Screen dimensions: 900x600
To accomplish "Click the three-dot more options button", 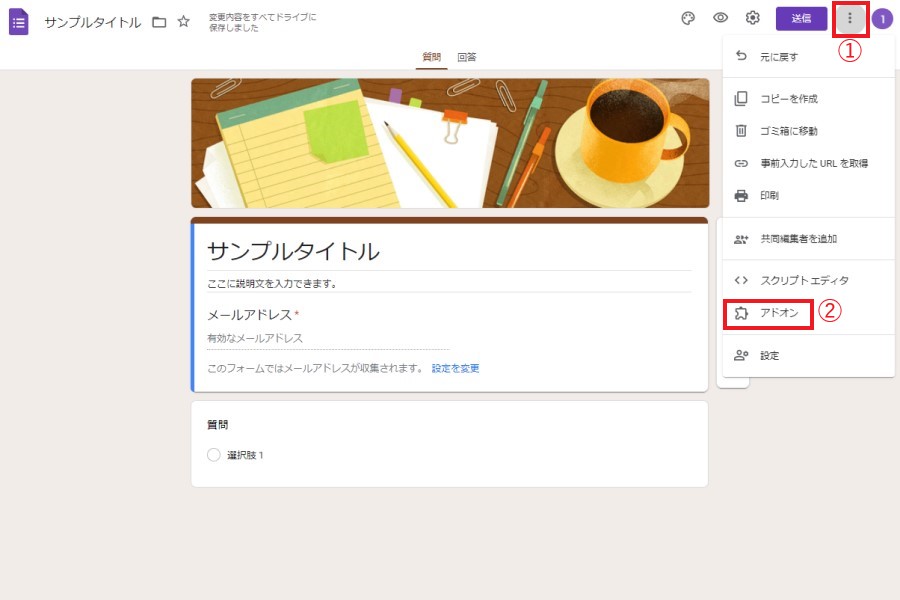I will pyautogui.click(x=850, y=18).
